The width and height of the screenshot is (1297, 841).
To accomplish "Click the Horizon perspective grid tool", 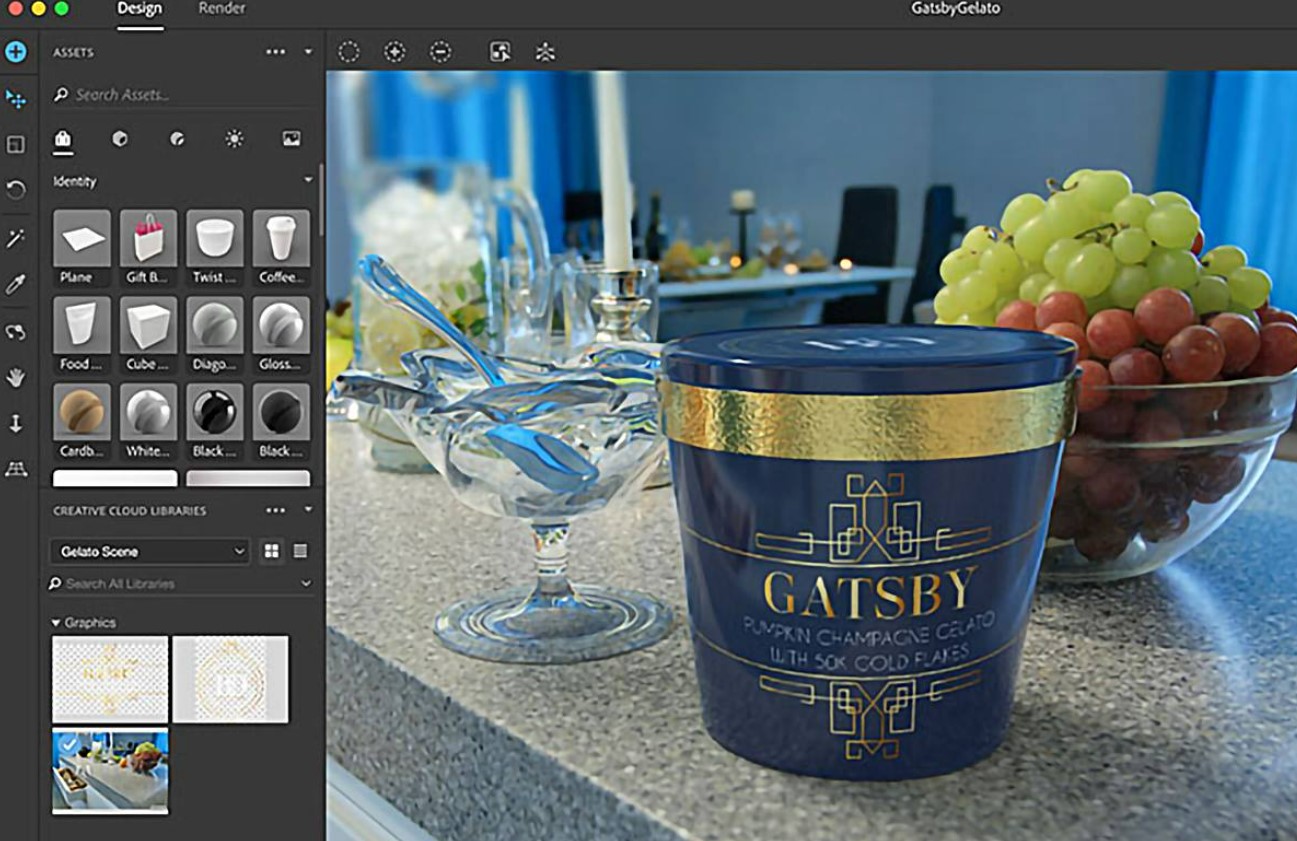I will click(16, 469).
